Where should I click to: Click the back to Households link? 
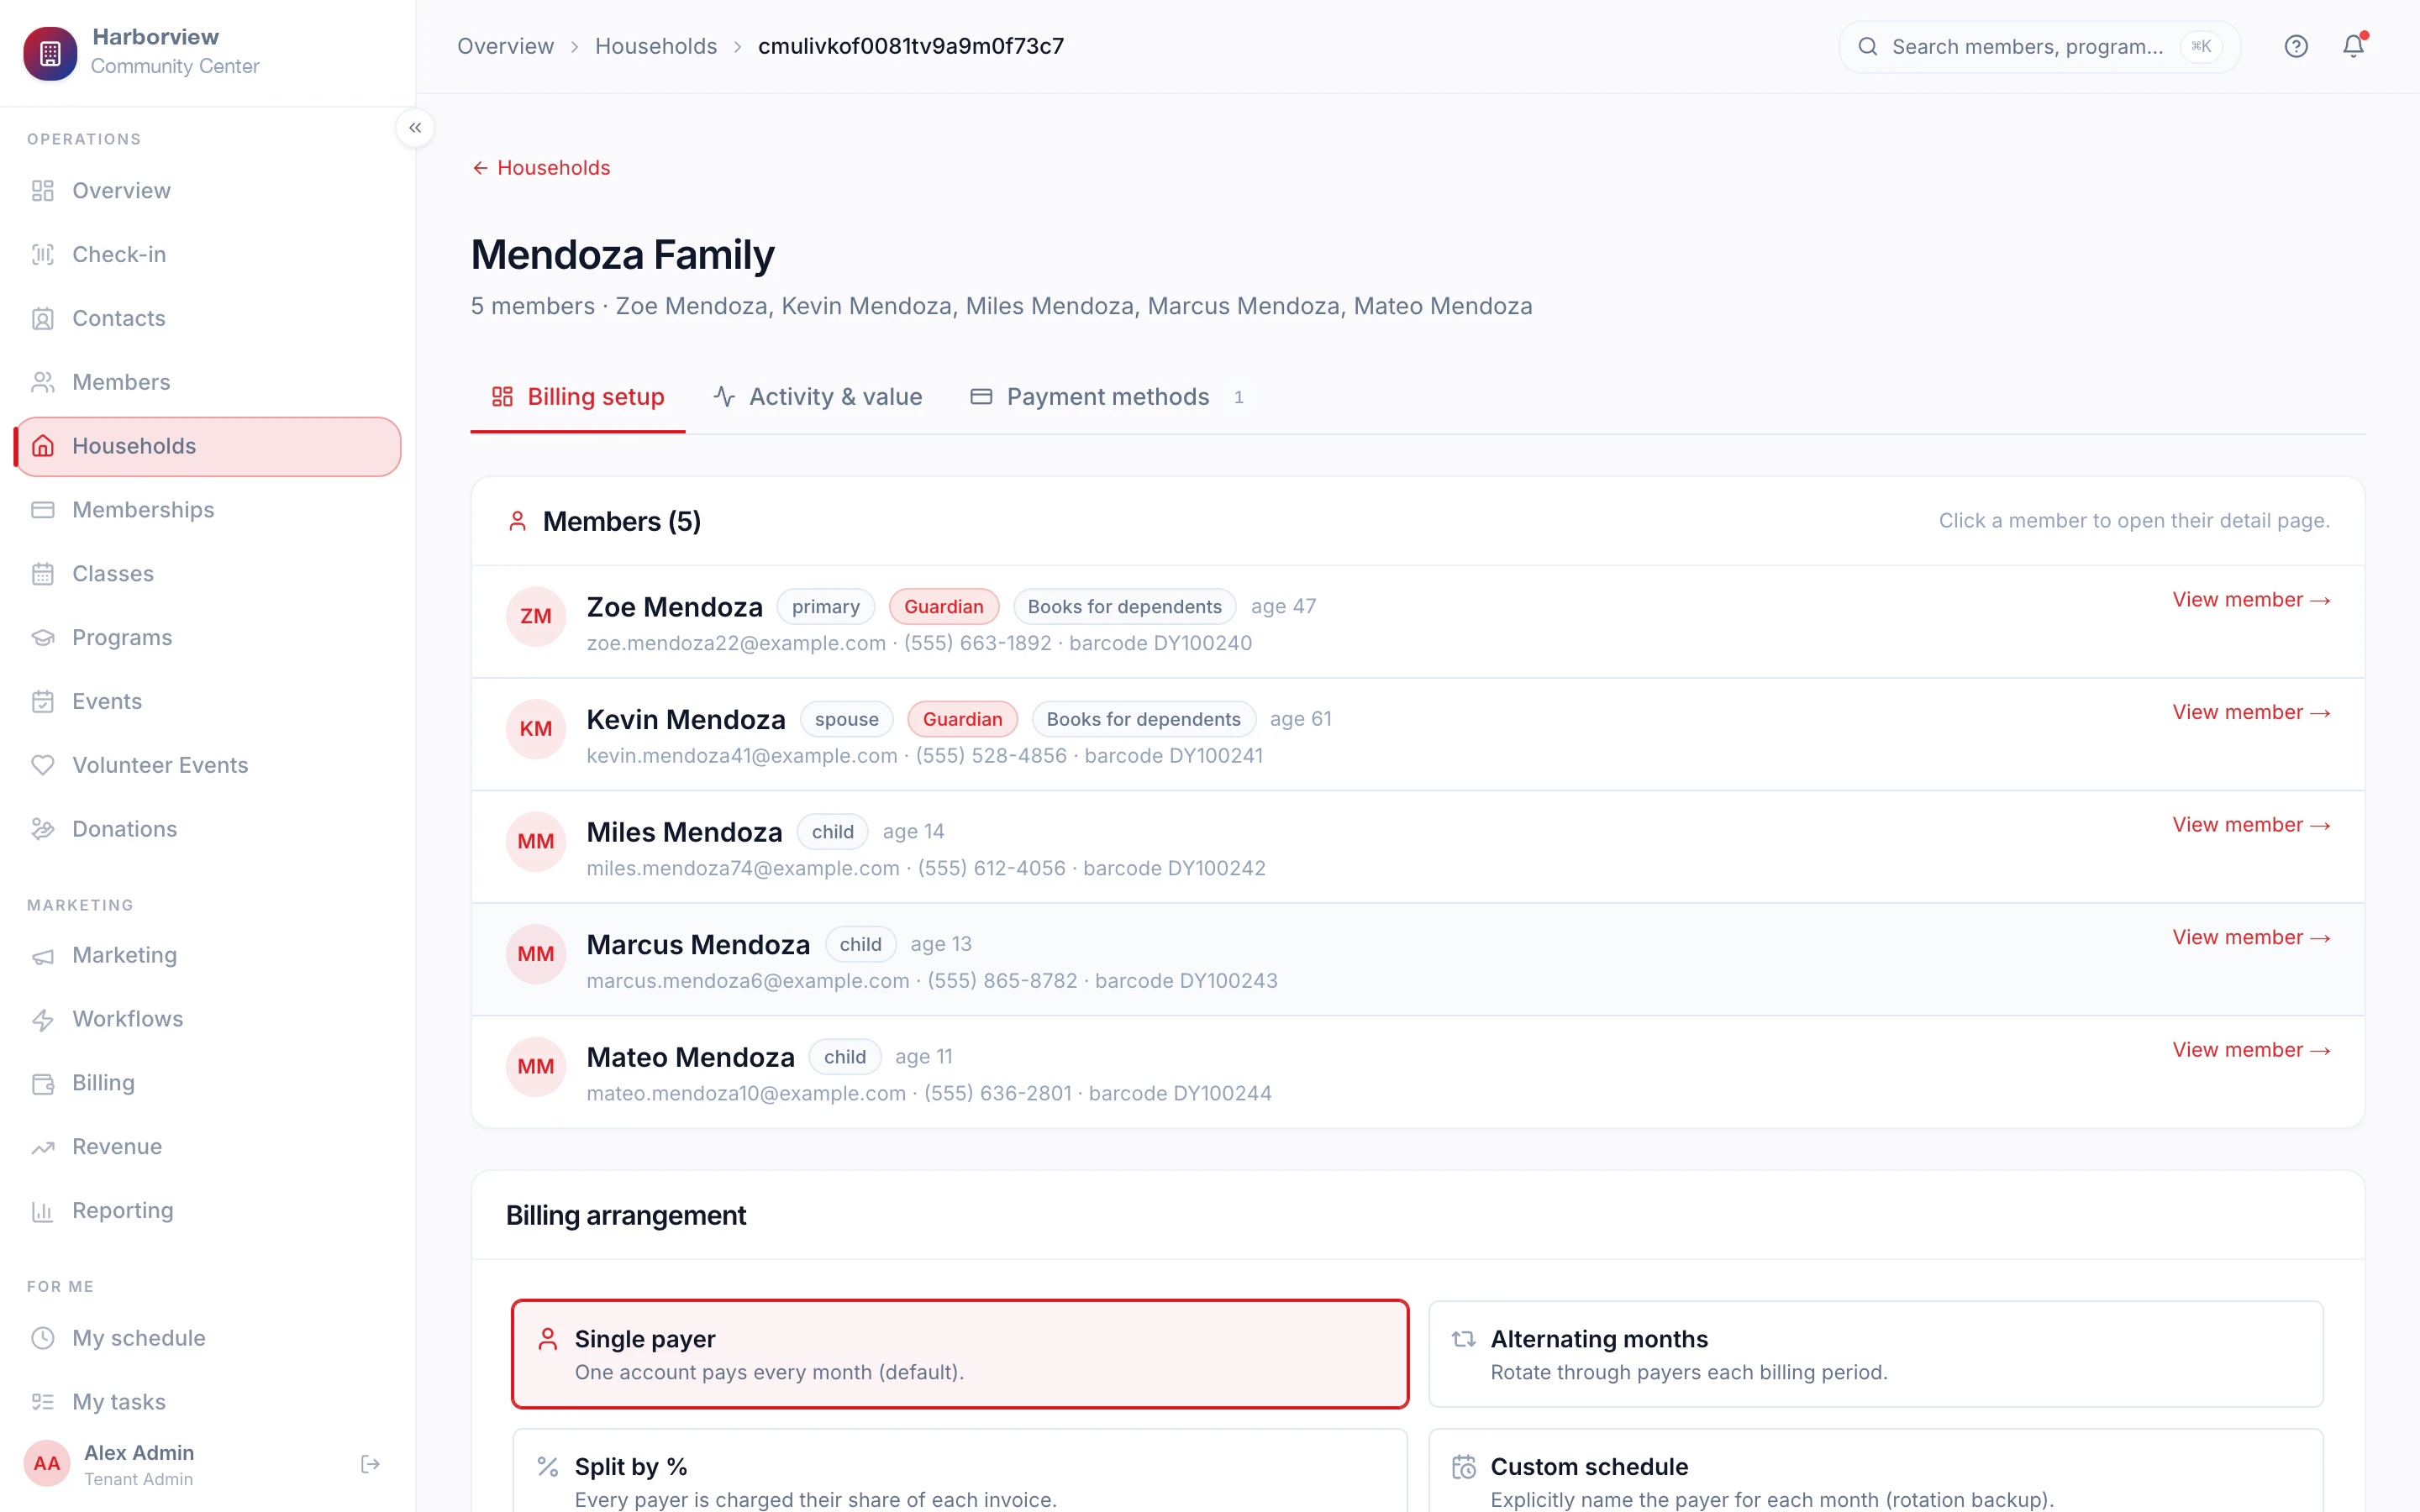tap(541, 168)
